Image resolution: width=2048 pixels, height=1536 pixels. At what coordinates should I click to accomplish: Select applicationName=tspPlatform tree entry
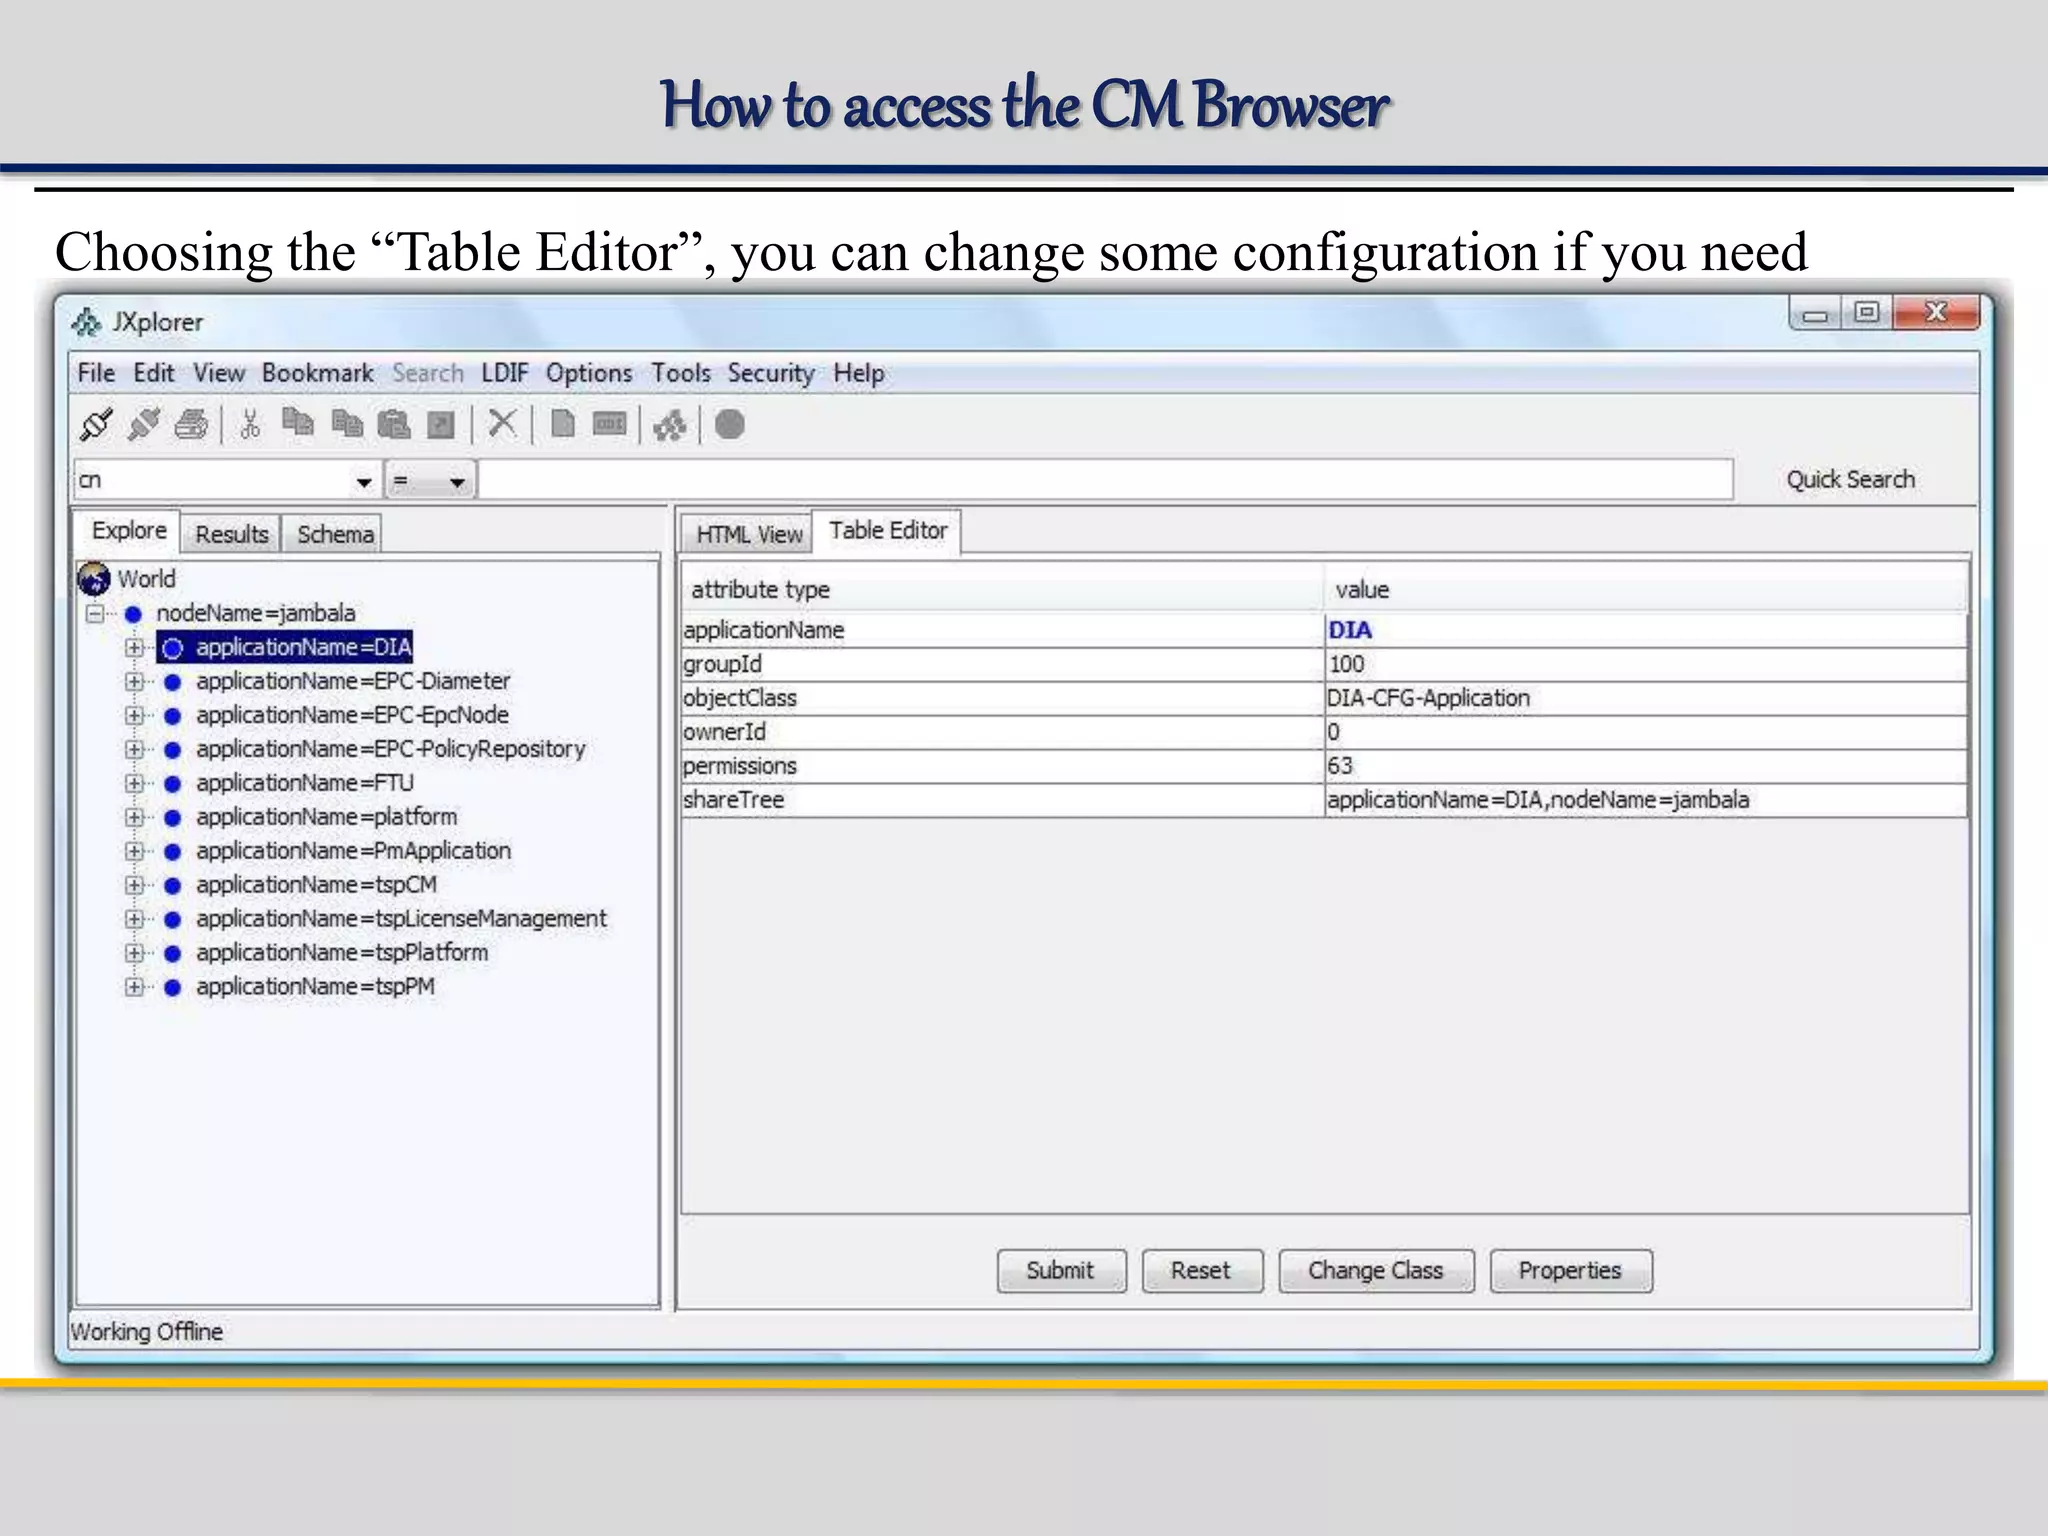coord(342,953)
